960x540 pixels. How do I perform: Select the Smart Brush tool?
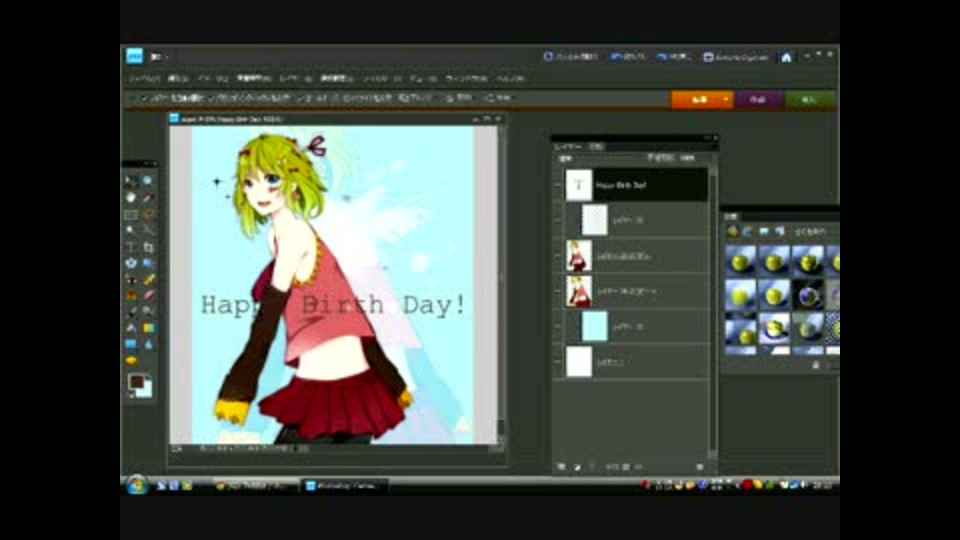click(x=148, y=312)
